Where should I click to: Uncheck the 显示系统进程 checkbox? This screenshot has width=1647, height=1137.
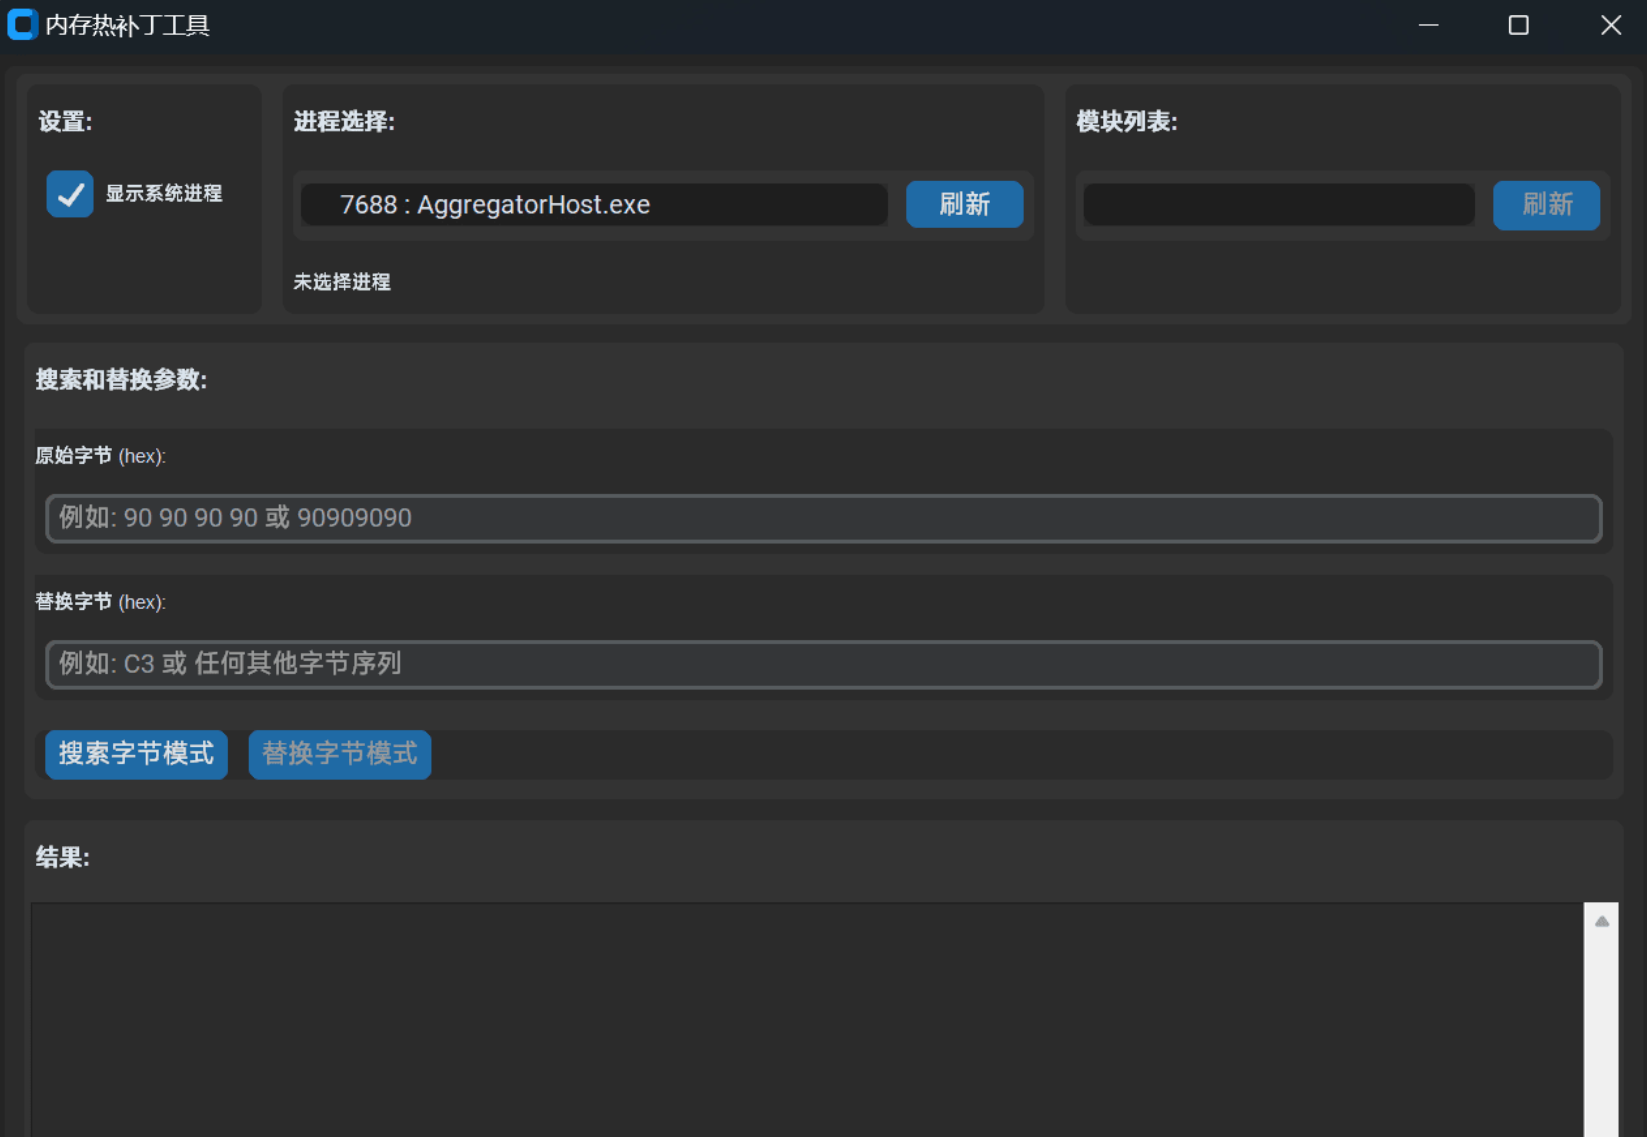click(x=70, y=194)
